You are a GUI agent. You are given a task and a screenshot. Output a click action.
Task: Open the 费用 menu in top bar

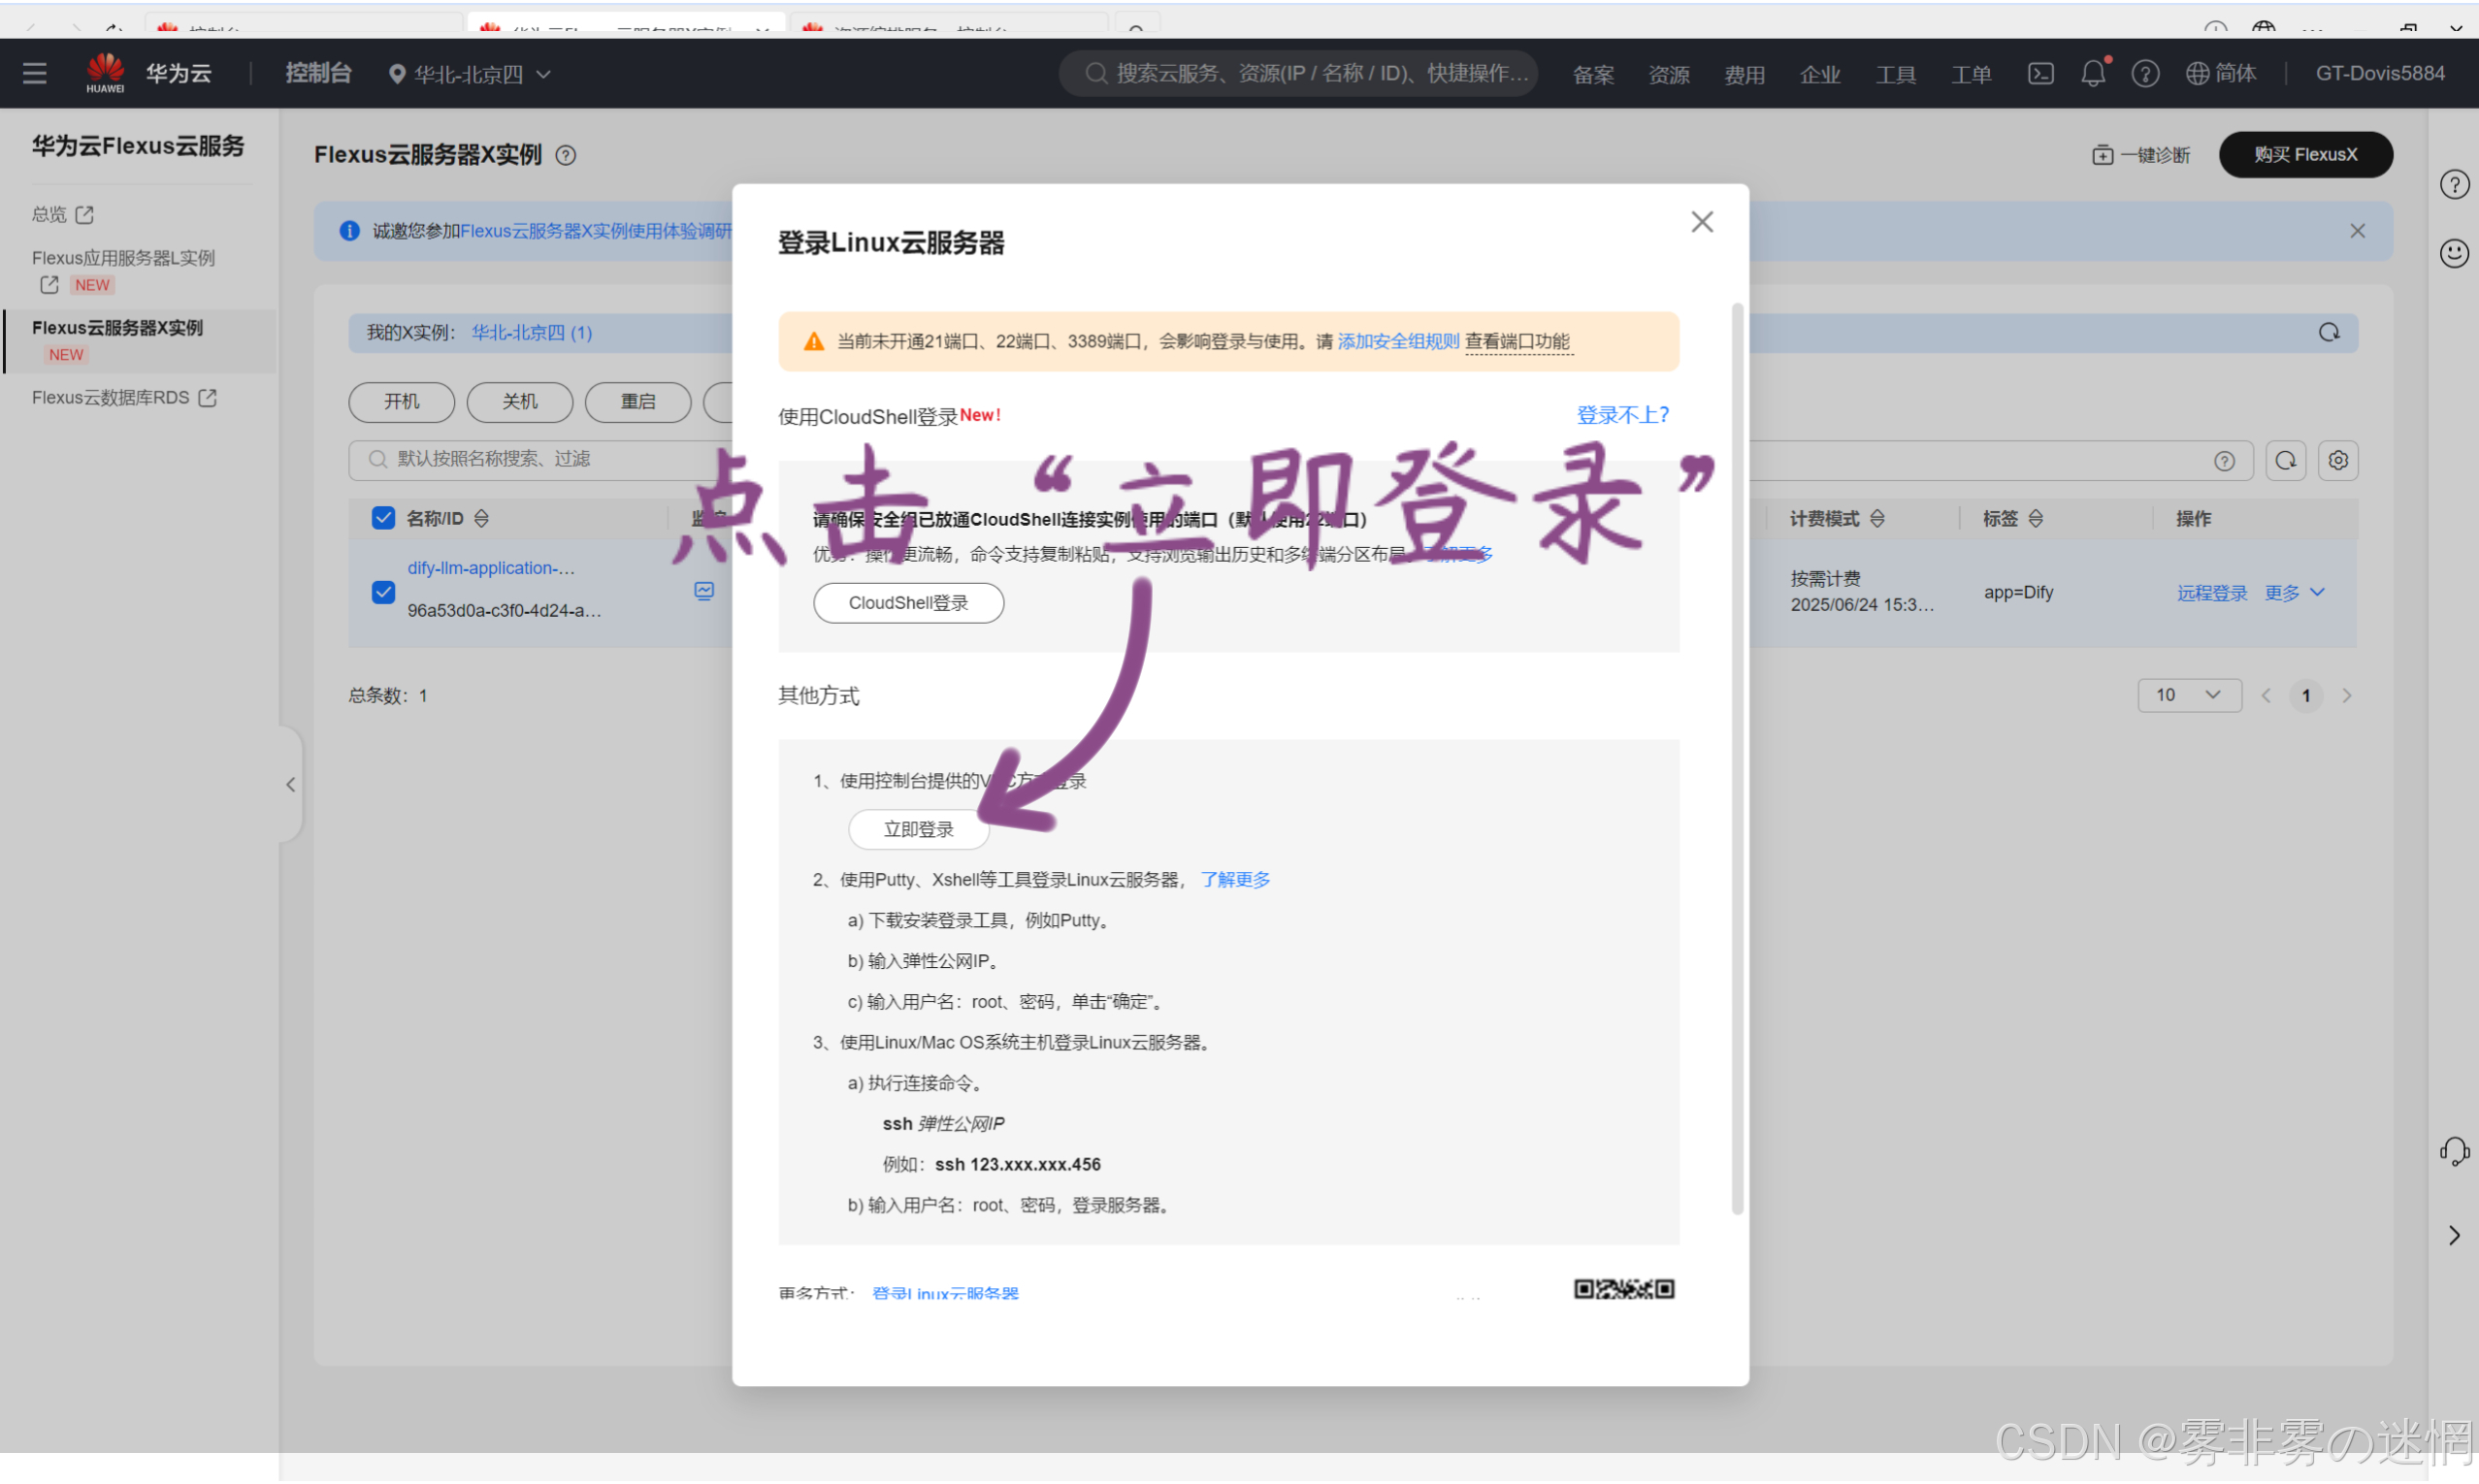point(1744,74)
